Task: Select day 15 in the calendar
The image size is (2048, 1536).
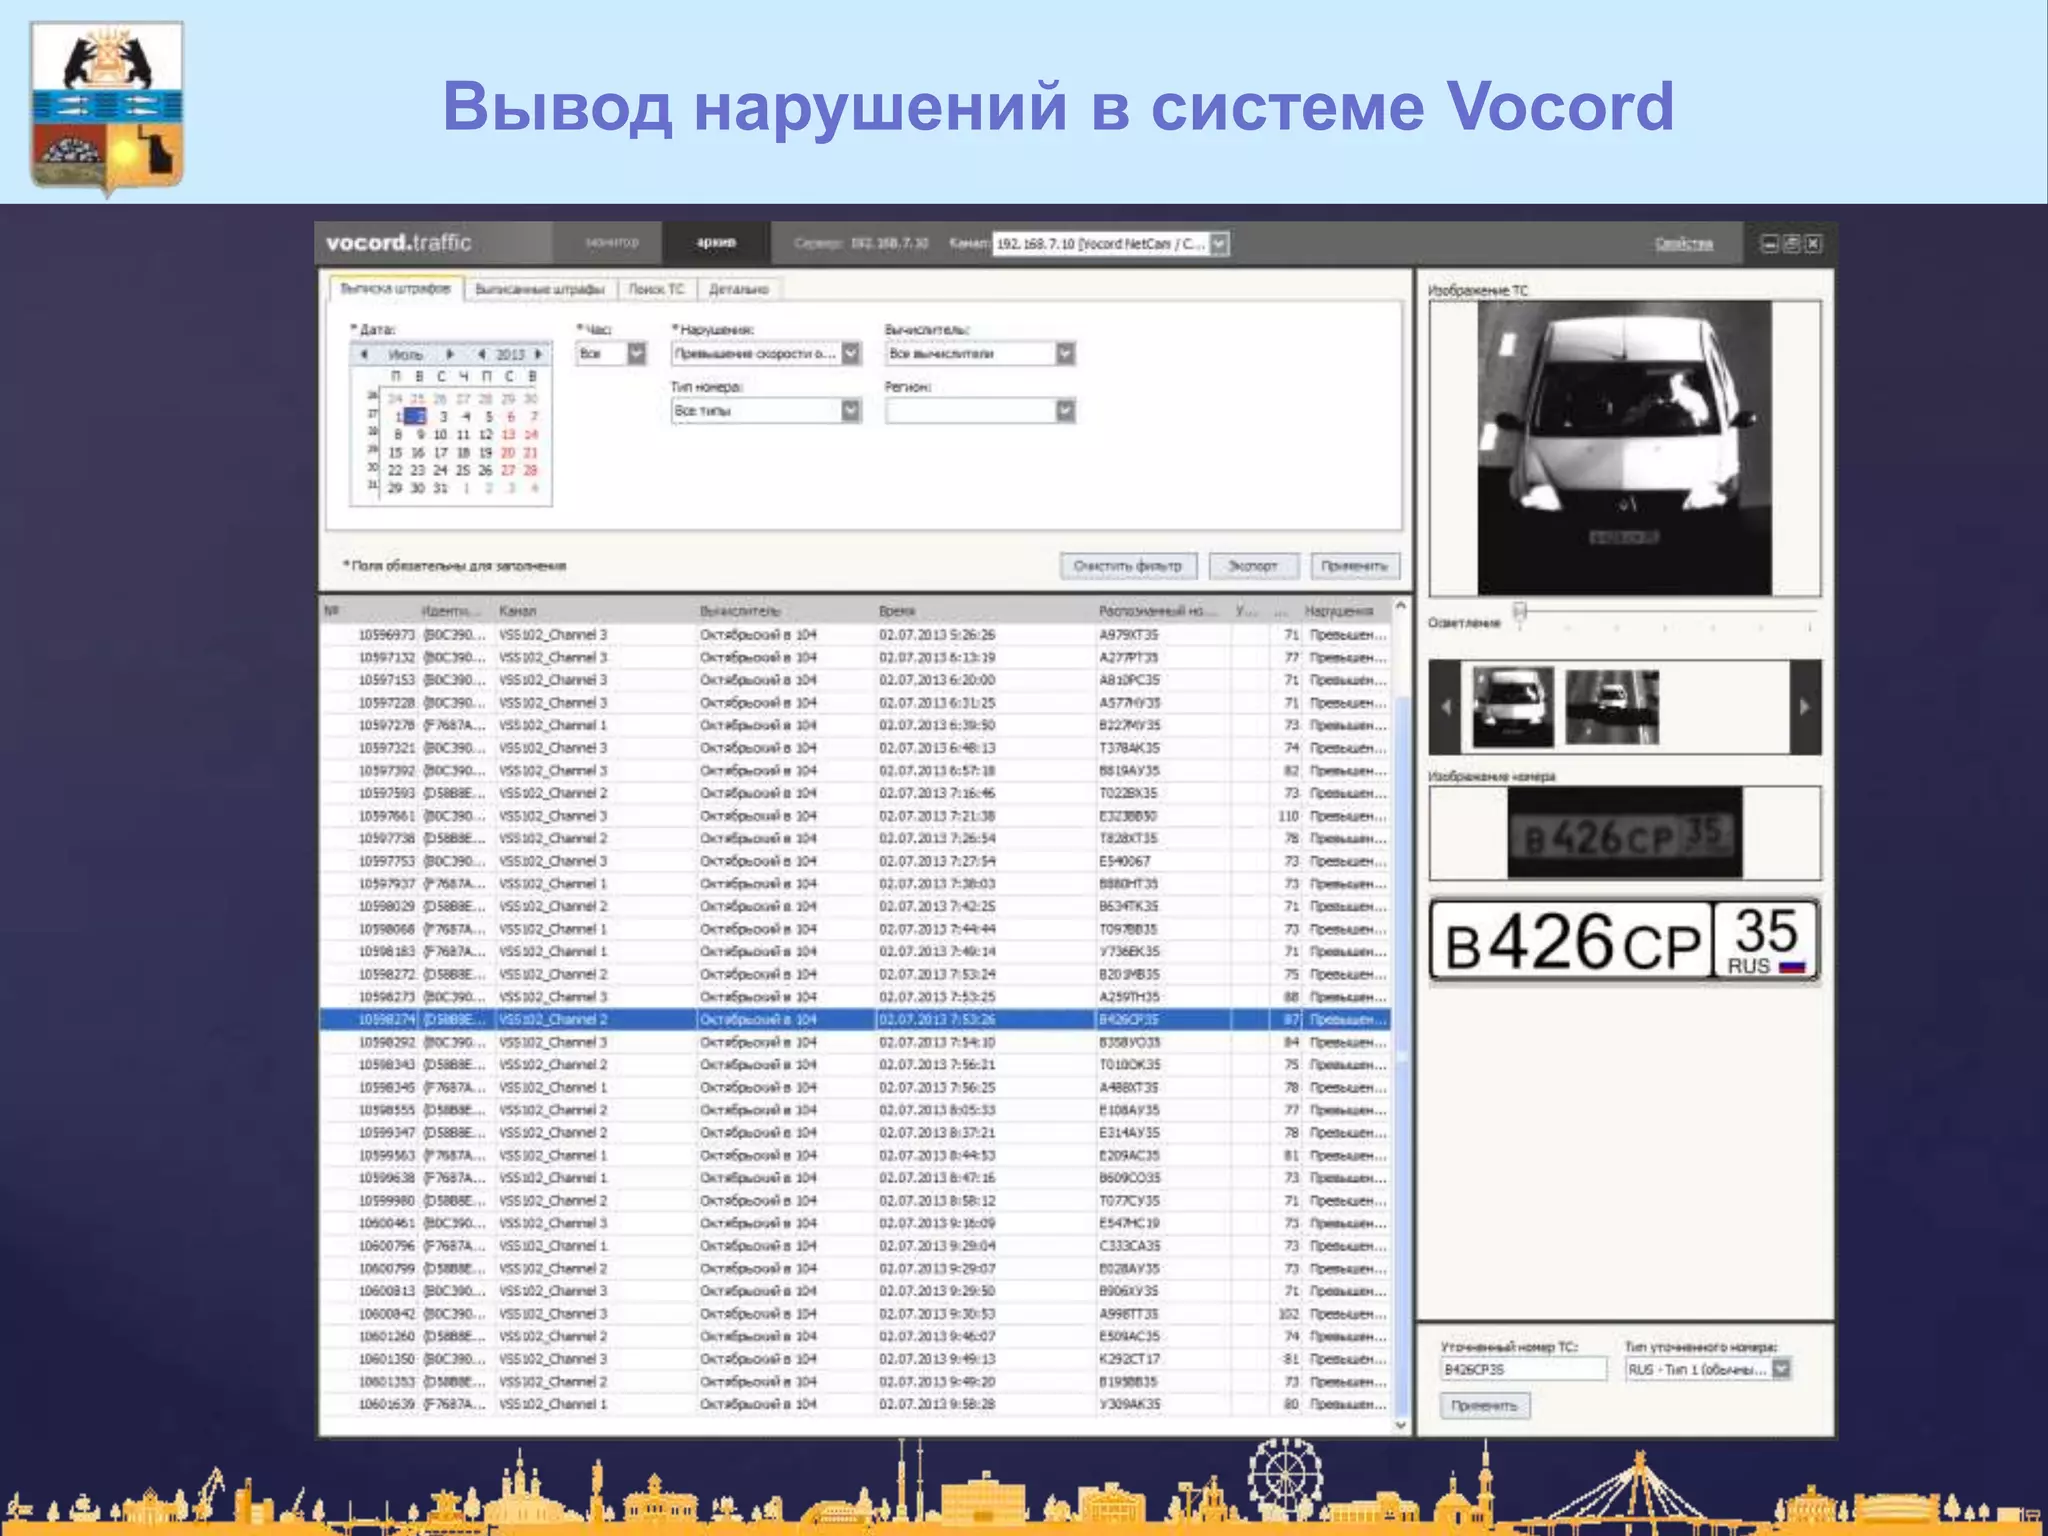Action: point(395,453)
